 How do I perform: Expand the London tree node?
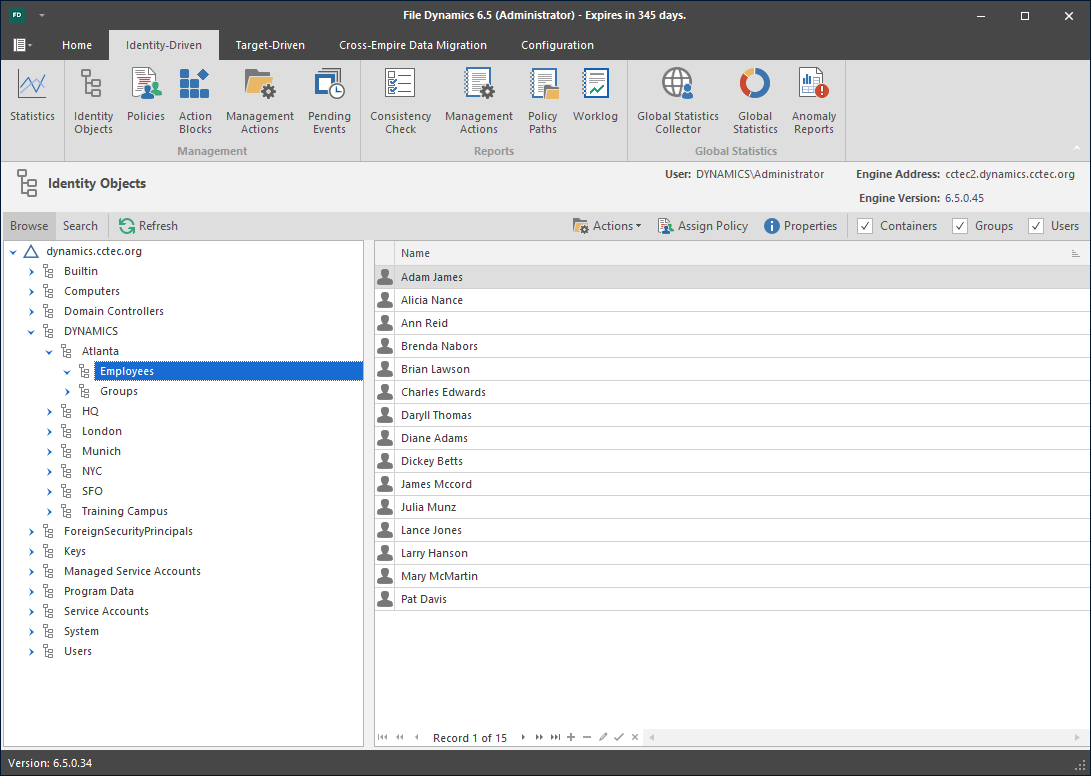(50, 431)
